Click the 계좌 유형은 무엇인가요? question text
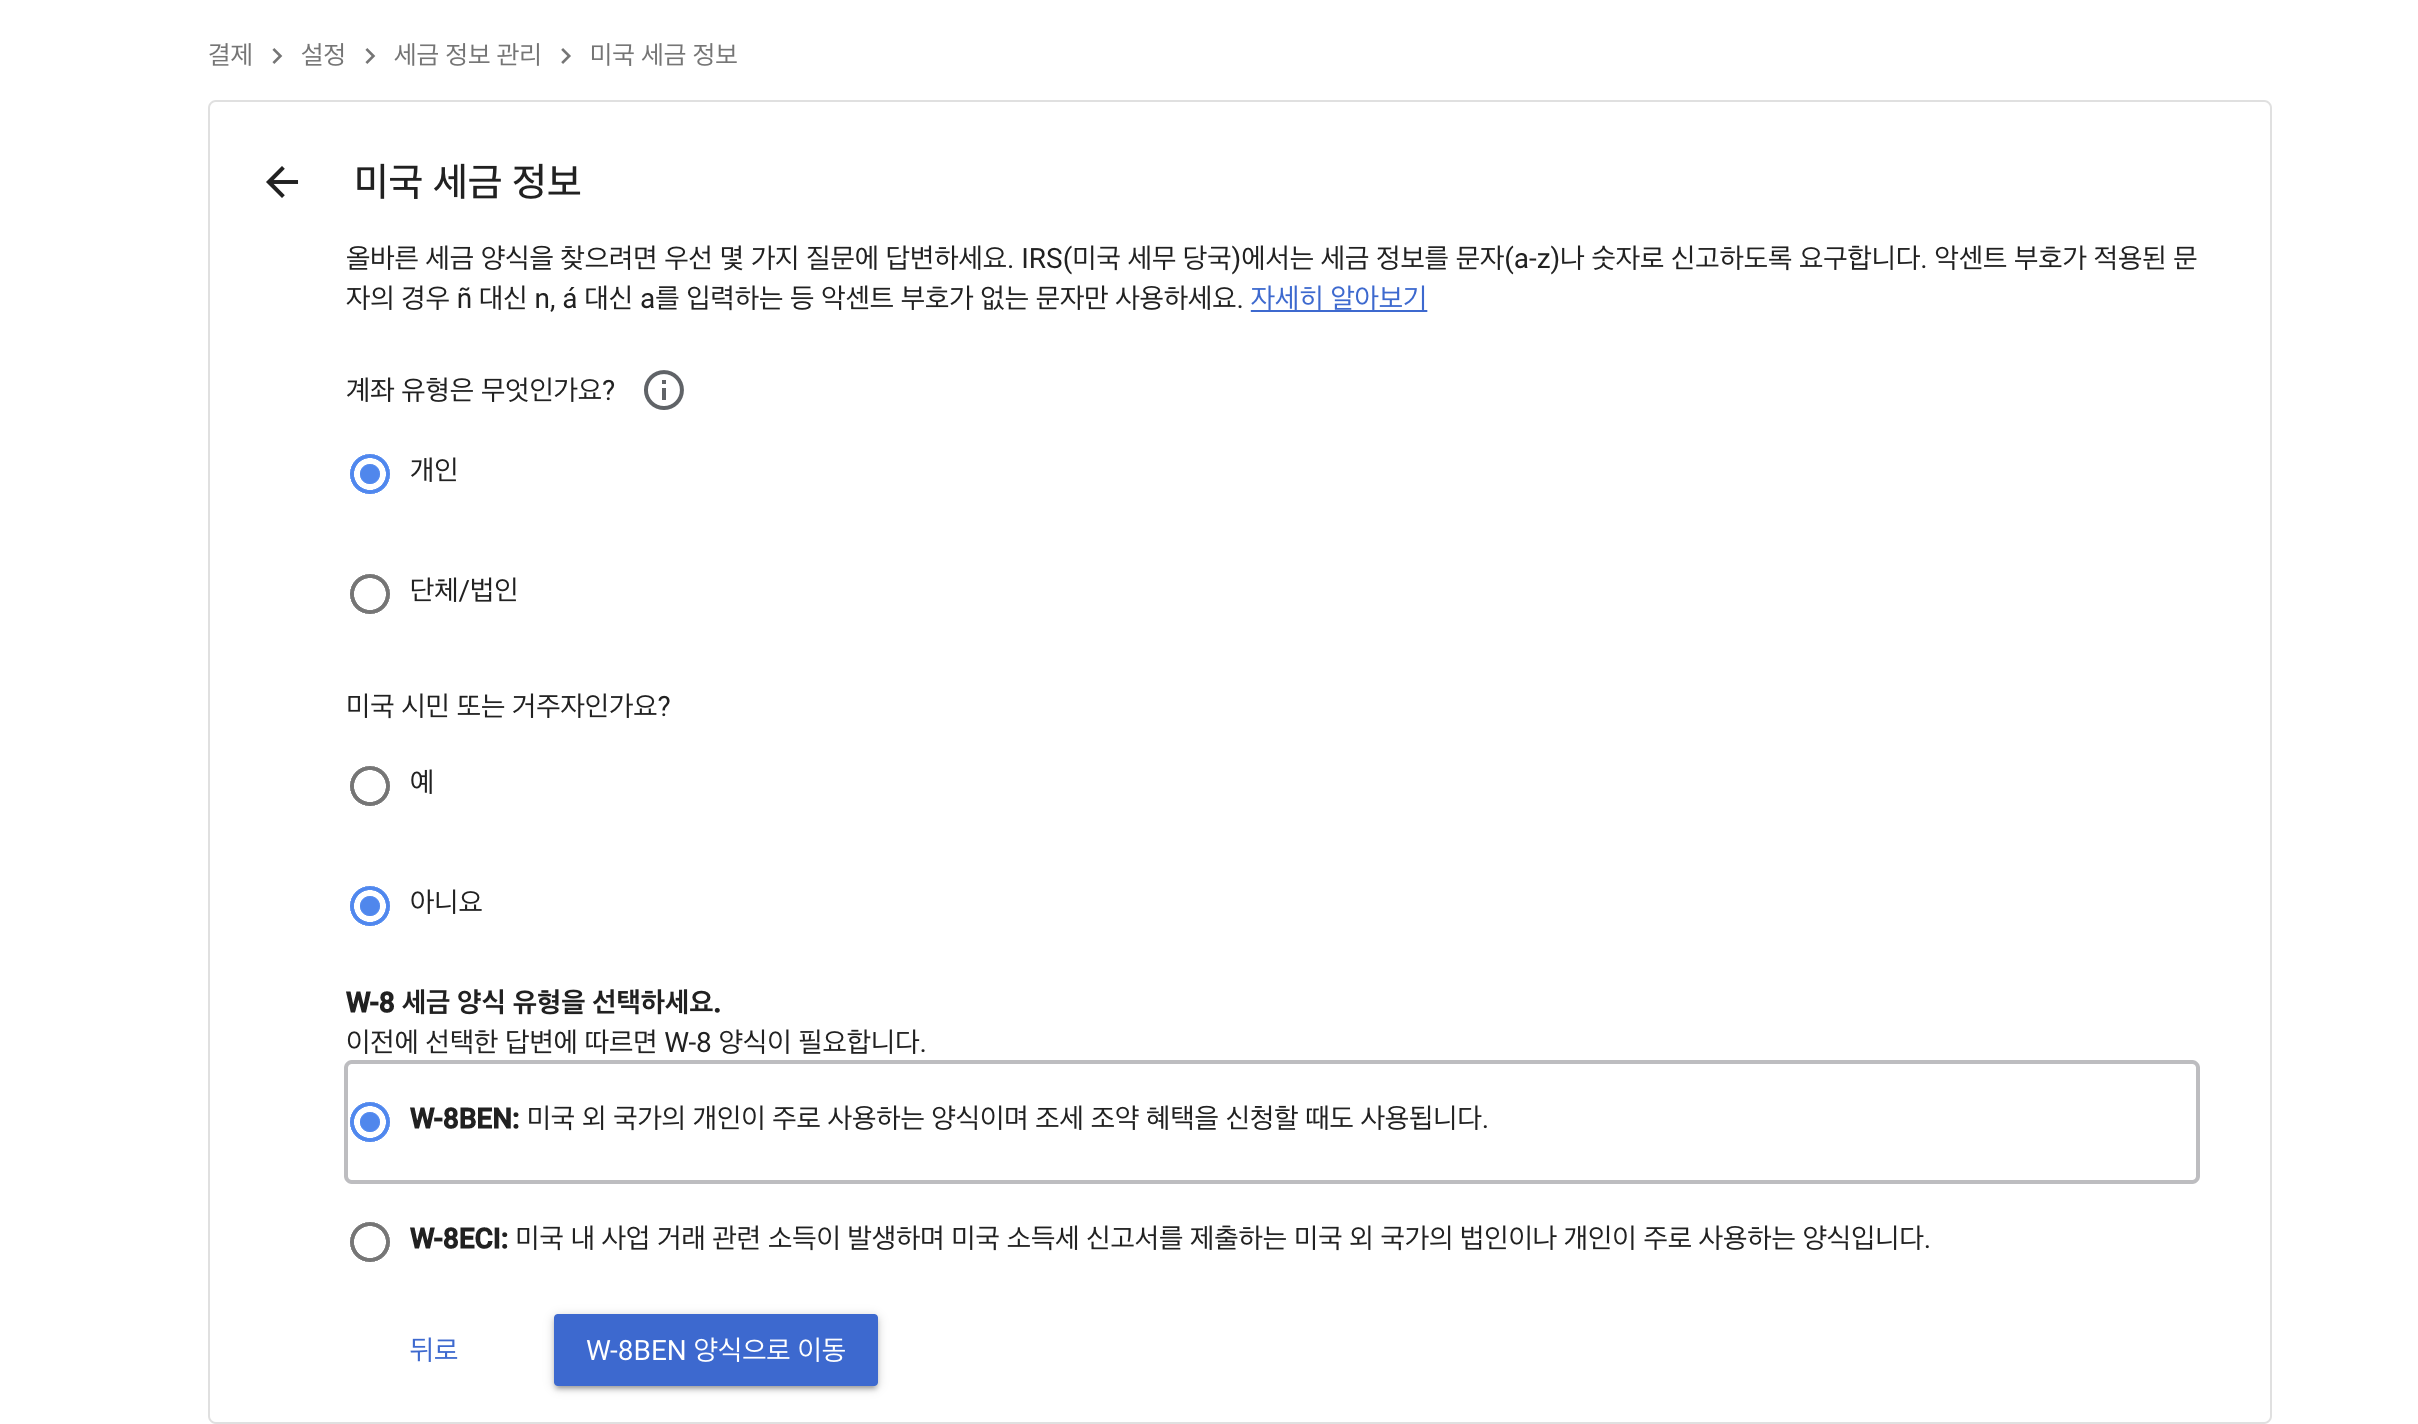The height and width of the screenshot is (1424, 2418). [480, 389]
